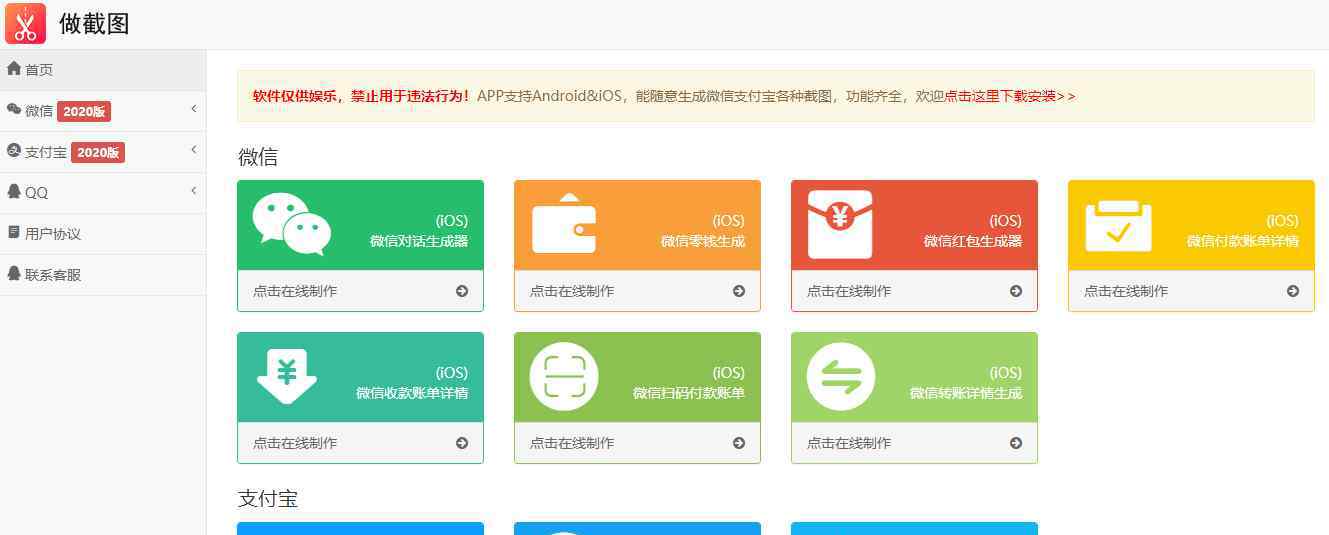Viewport: 1329px width, 535px height.
Task: Open the QQ sidebar menu
Action: [103, 193]
